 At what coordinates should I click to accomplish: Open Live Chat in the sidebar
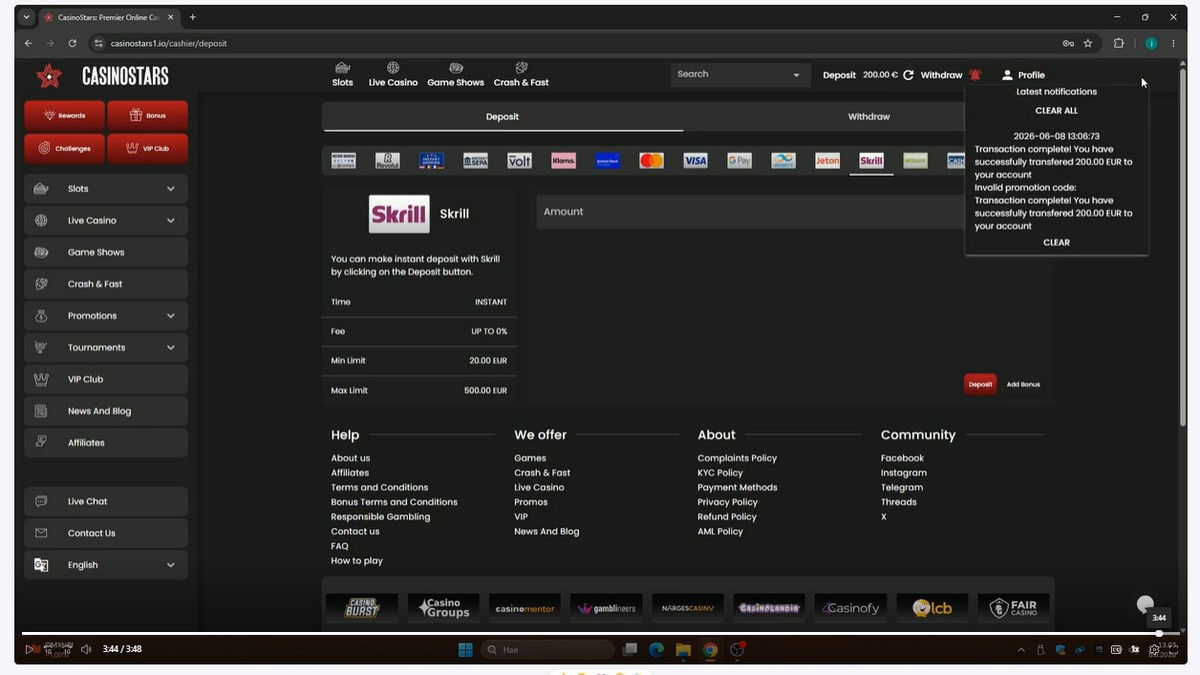(x=106, y=501)
